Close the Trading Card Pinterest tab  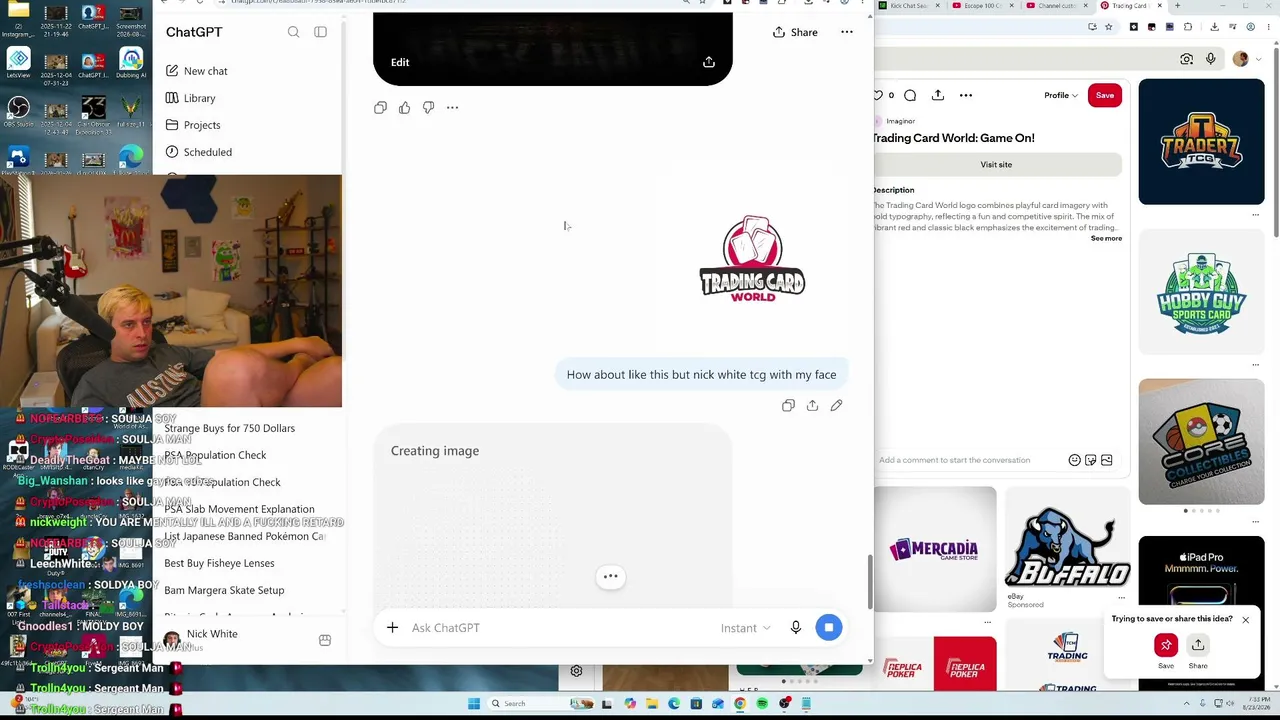click(x=1160, y=6)
